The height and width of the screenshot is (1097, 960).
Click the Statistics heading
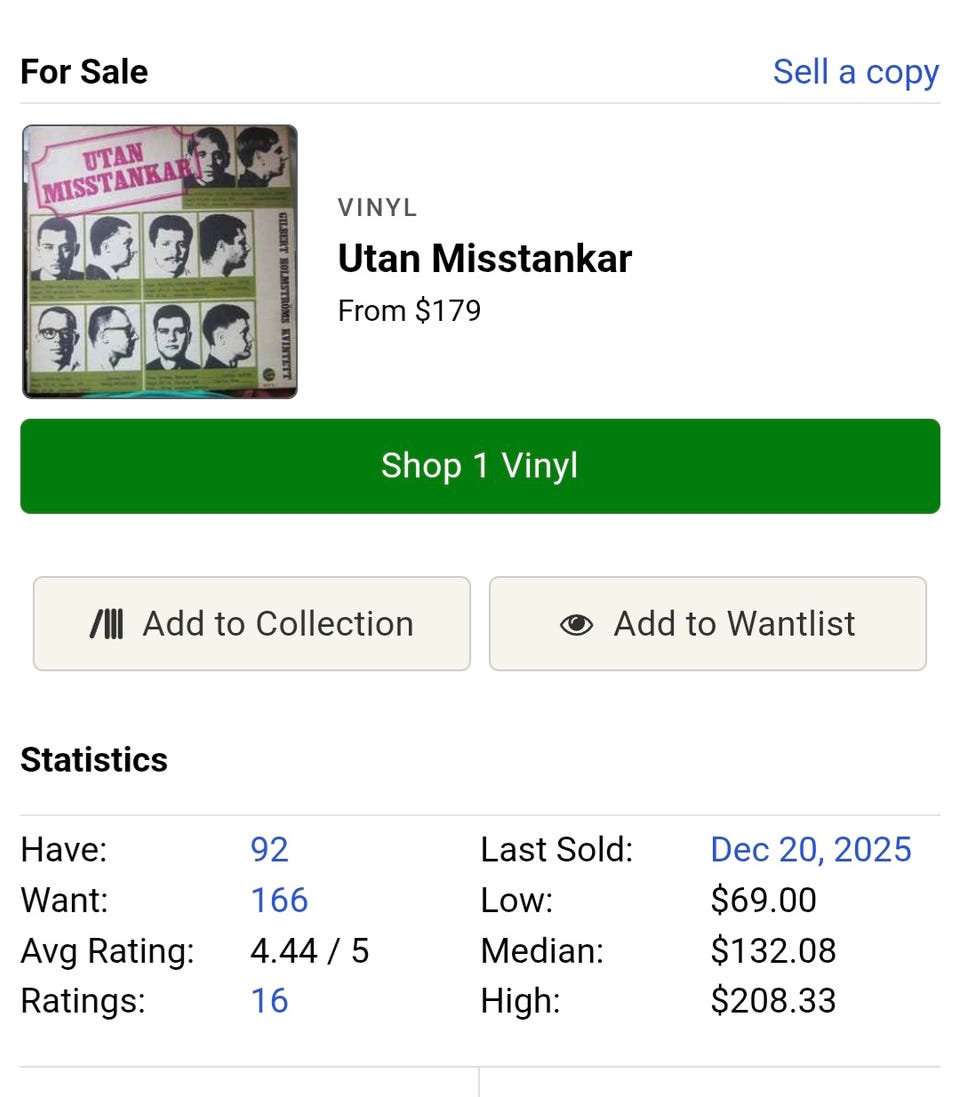[94, 760]
